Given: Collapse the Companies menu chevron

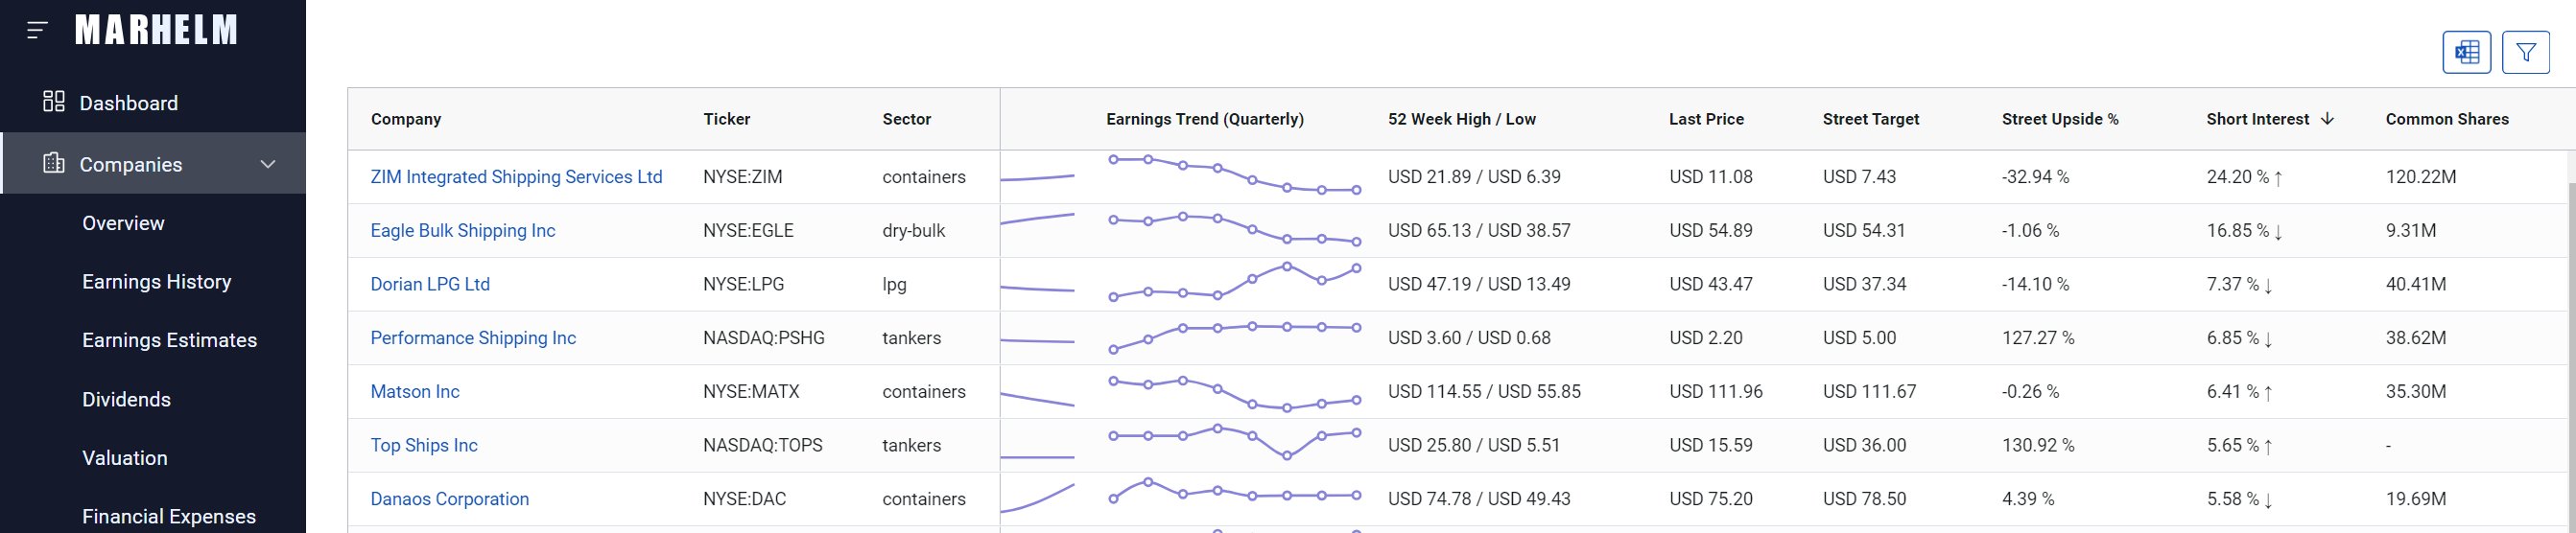Looking at the screenshot, I should [268, 164].
